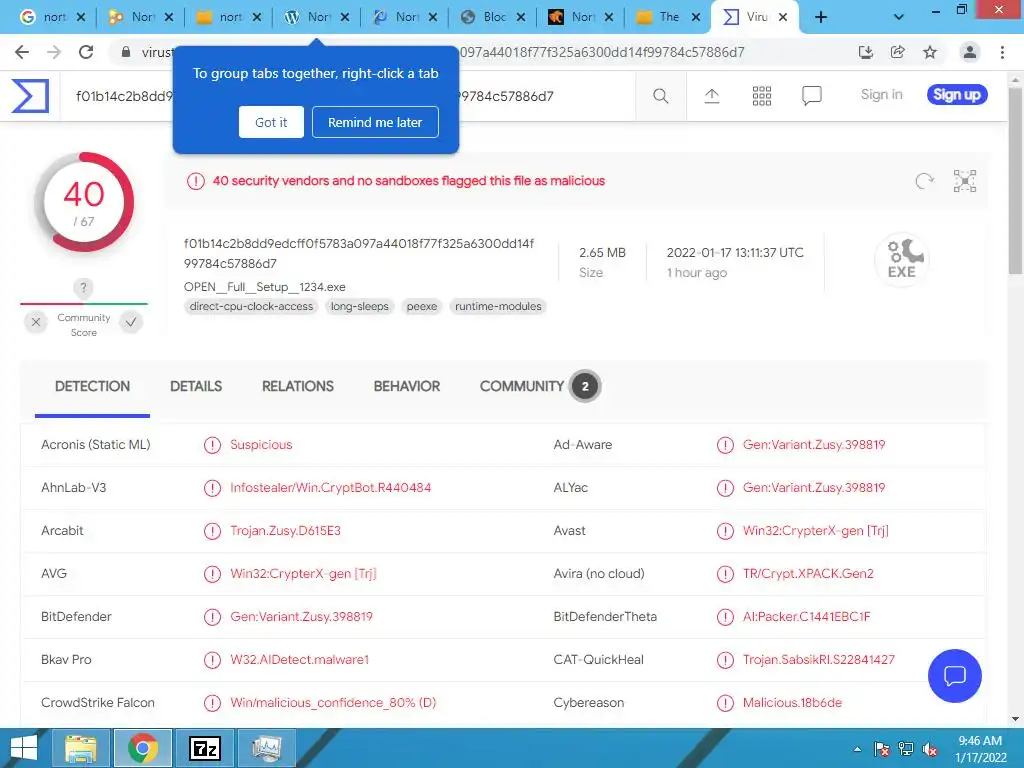This screenshot has width=1024, height=768.
Task: Click the Sign in link
Action: pyautogui.click(x=881, y=95)
